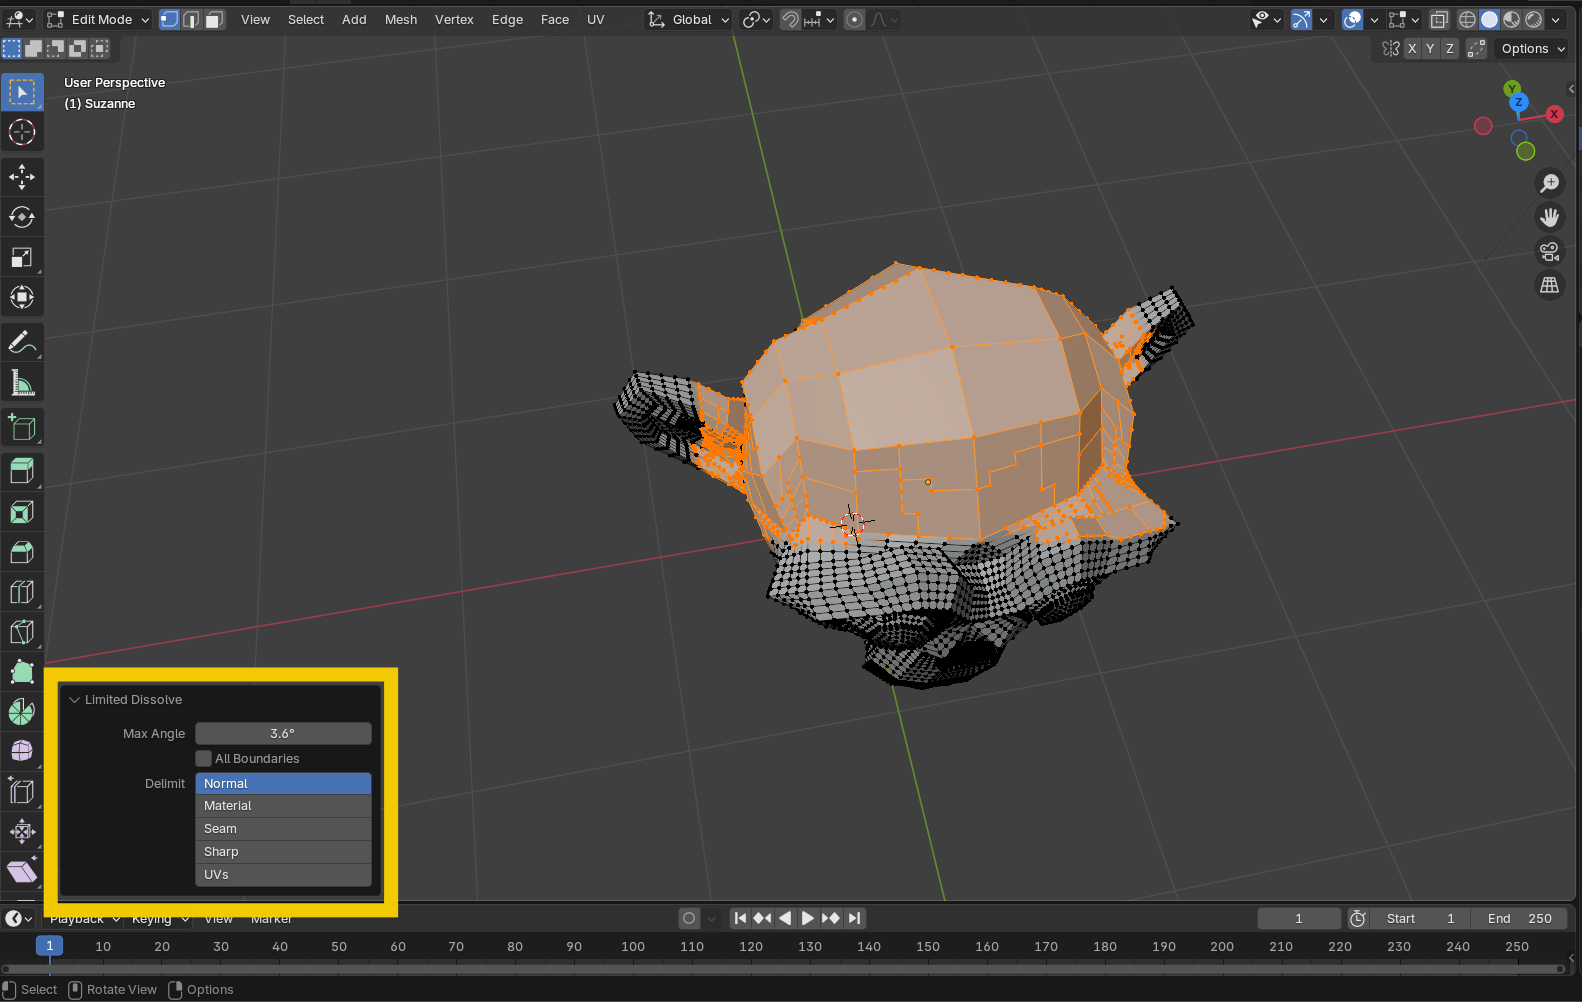Viewport: 1582px width, 1002px height.
Task: Open the Add menu
Action: pos(354,19)
